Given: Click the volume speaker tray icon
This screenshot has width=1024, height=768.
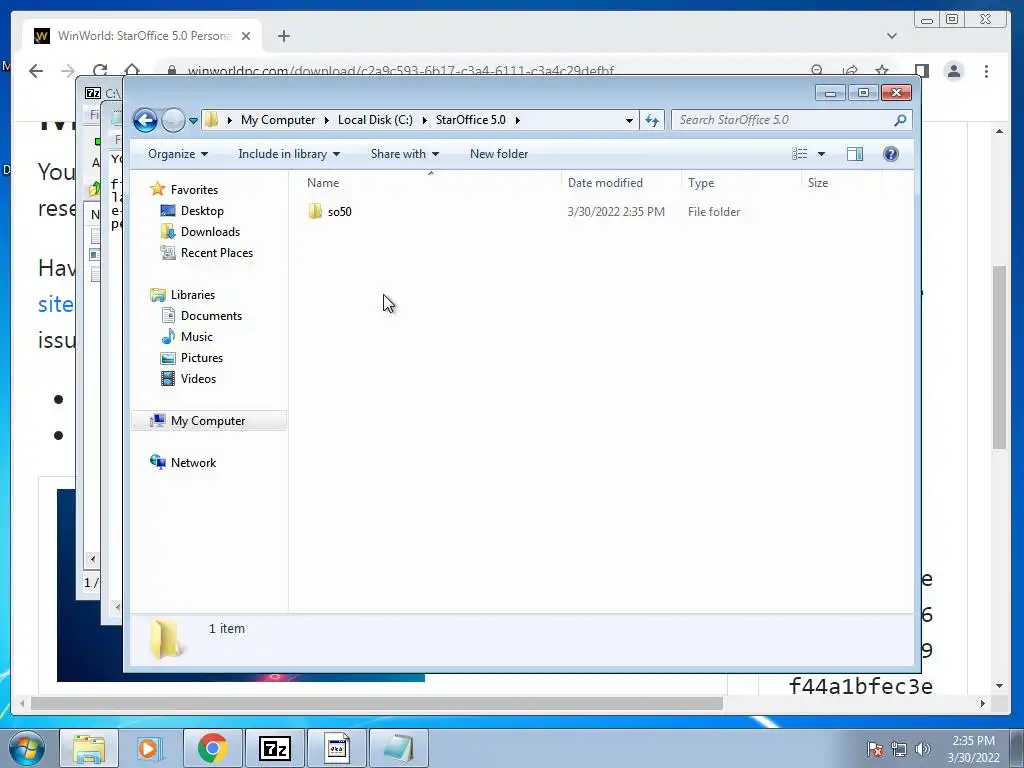Looking at the screenshot, I should click(x=923, y=749).
